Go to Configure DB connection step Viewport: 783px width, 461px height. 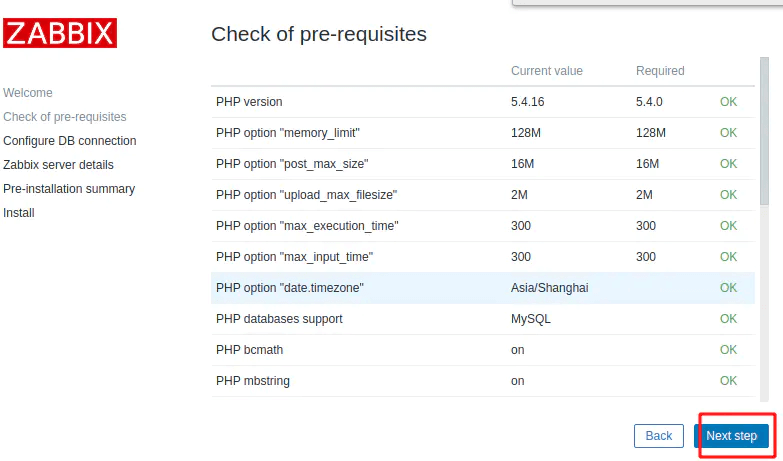tap(70, 141)
